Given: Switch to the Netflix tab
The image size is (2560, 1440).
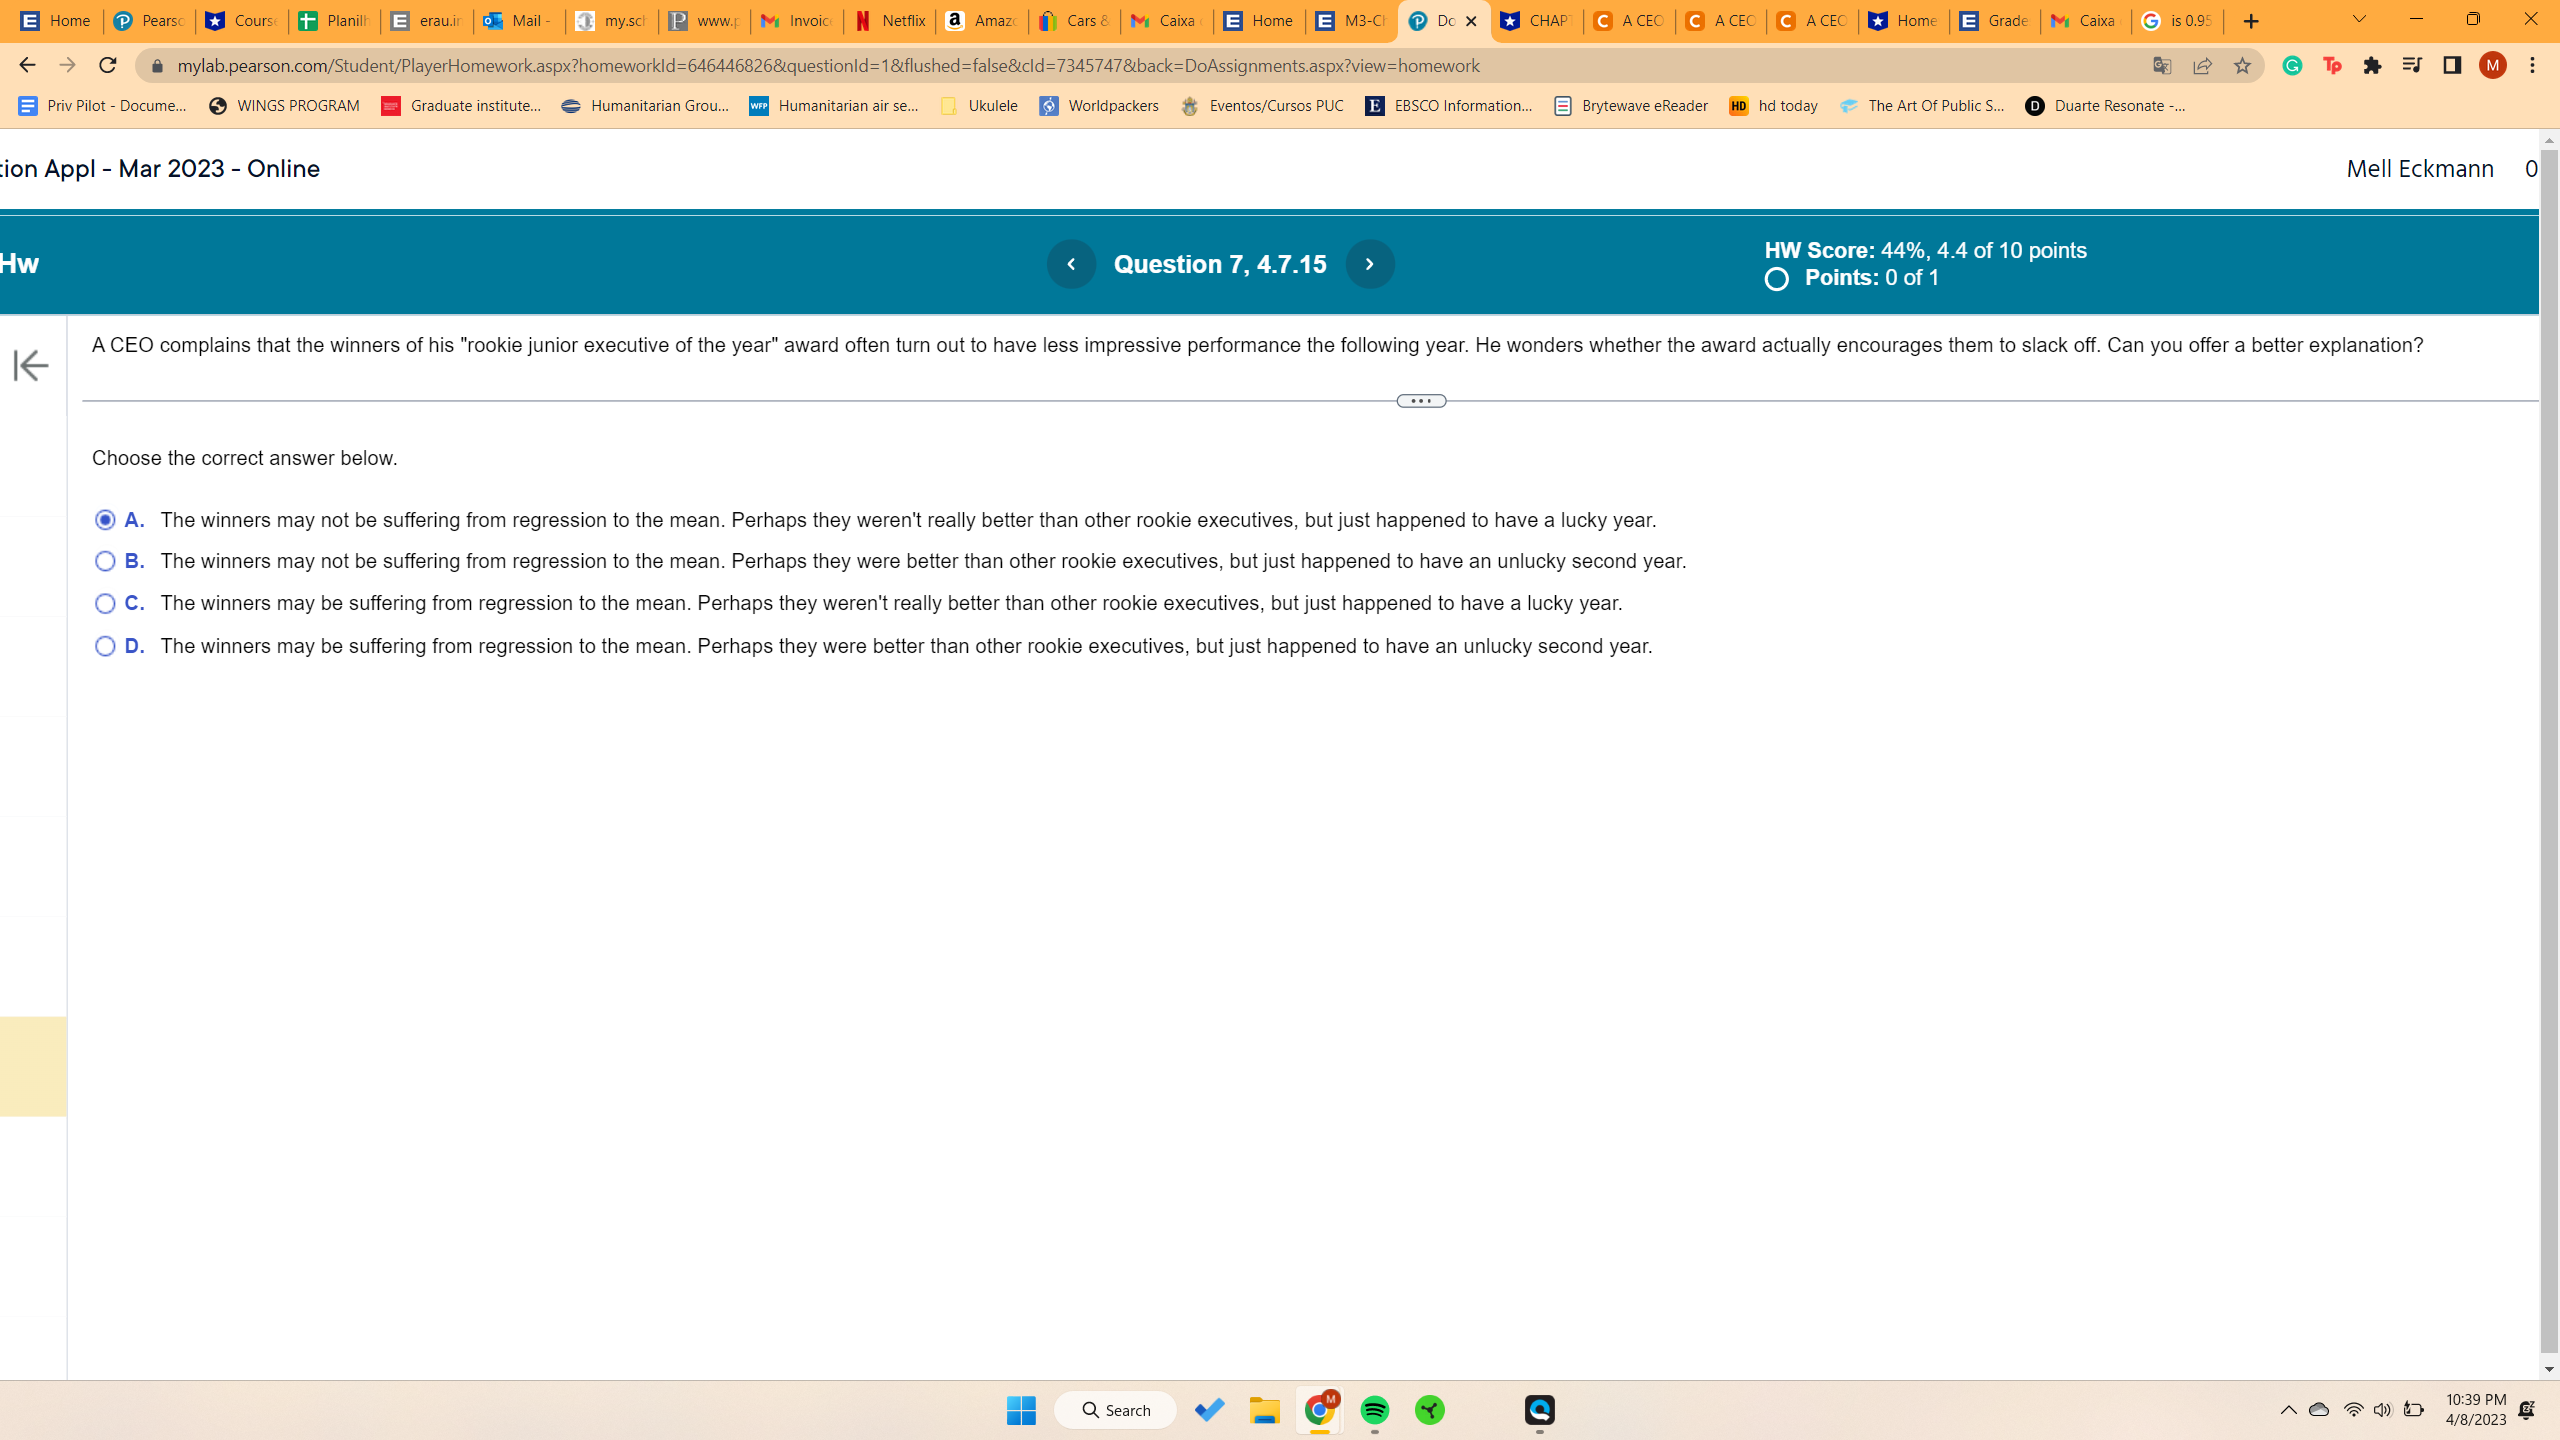Looking at the screenshot, I should (889, 21).
